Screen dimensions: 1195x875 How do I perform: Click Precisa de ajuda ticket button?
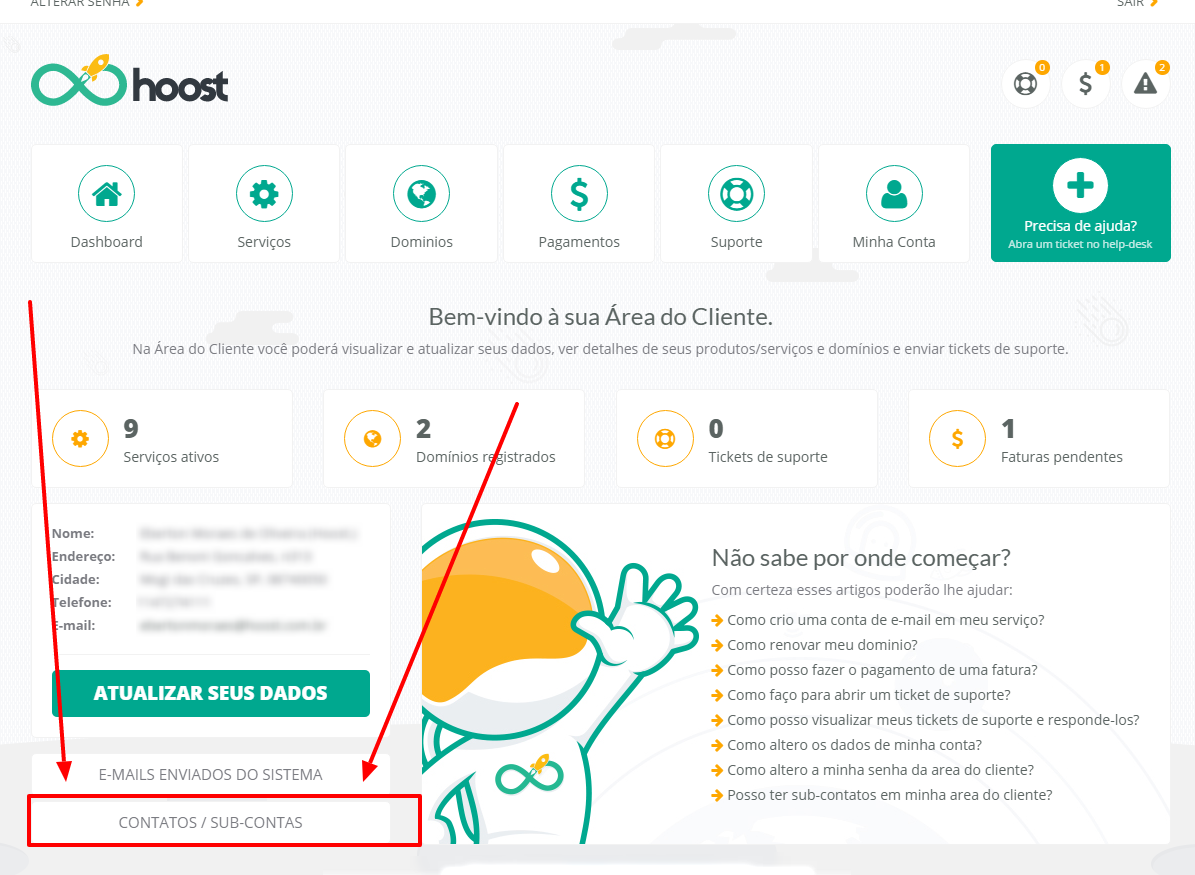[x=1081, y=203]
